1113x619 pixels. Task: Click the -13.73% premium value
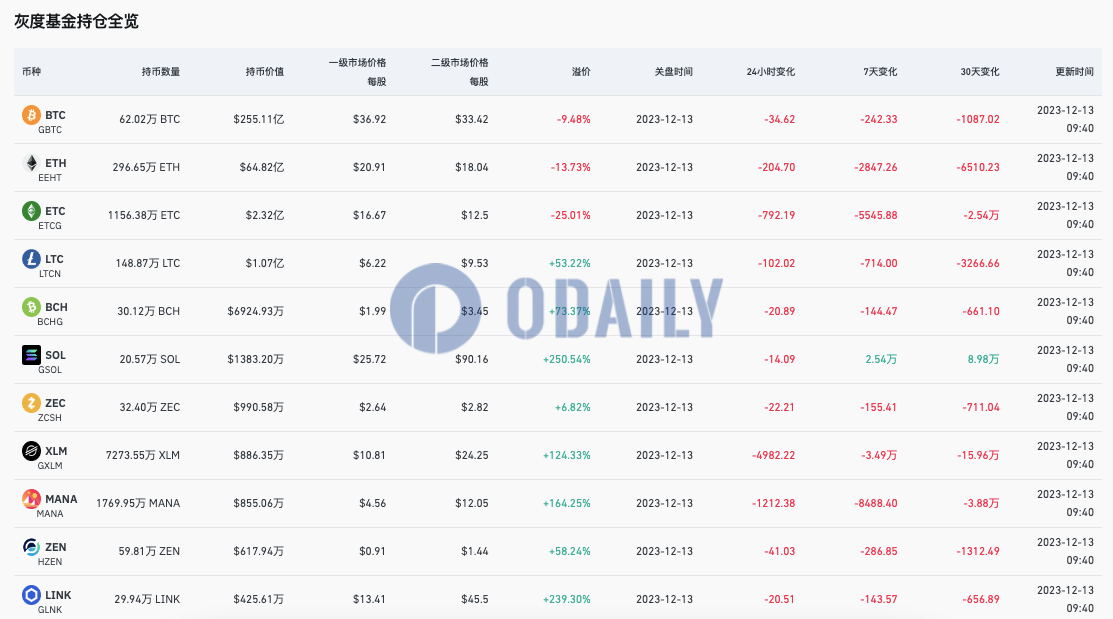coord(571,168)
